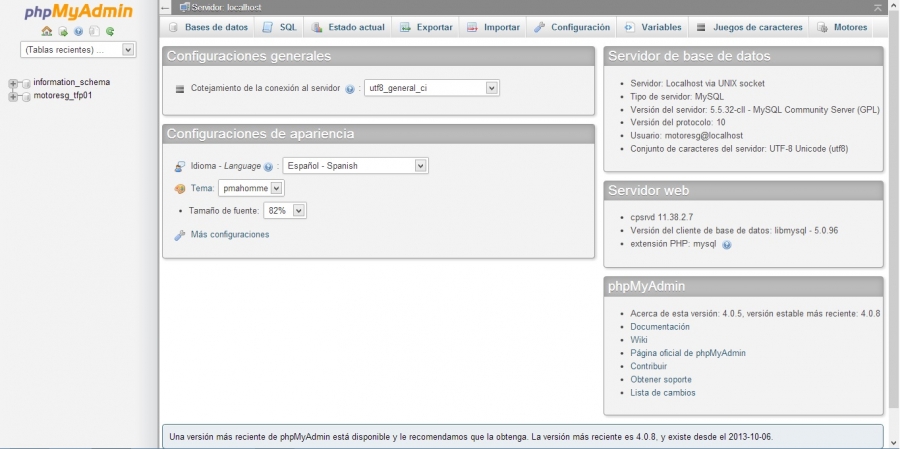The height and width of the screenshot is (449, 900).
Task: Expand the information_schema database node
Action: (13, 83)
